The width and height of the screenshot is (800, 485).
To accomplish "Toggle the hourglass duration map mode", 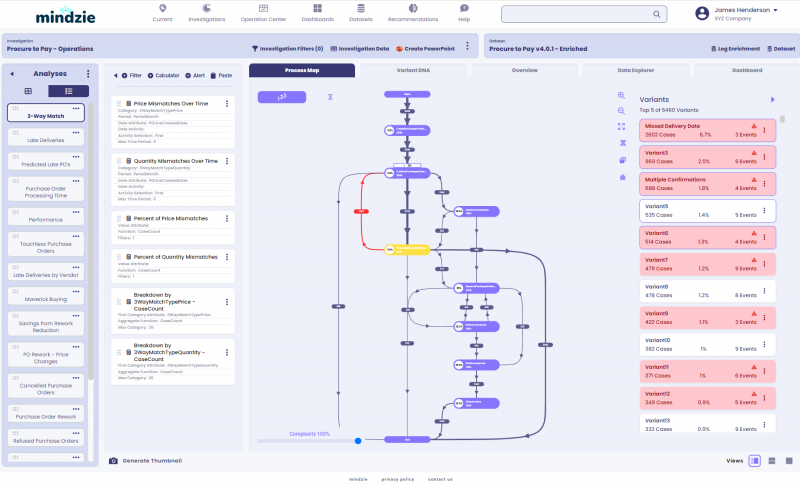I will (330, 97).
